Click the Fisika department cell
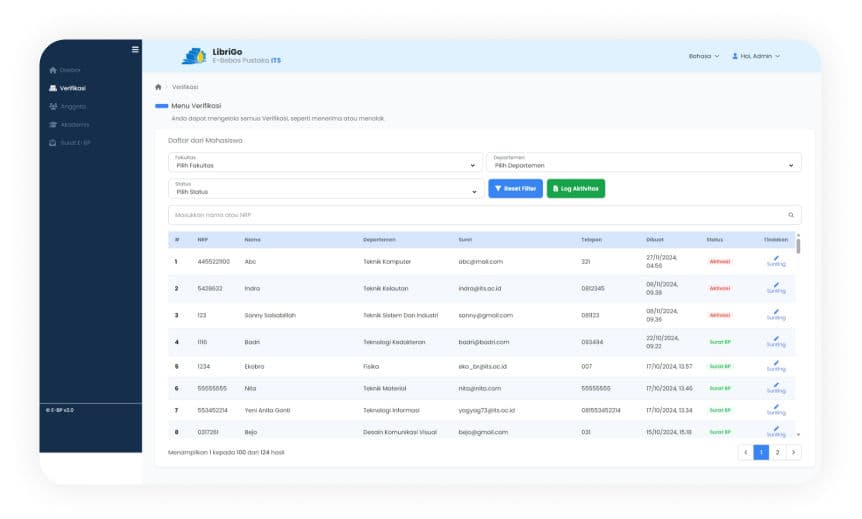 [371, 367]
